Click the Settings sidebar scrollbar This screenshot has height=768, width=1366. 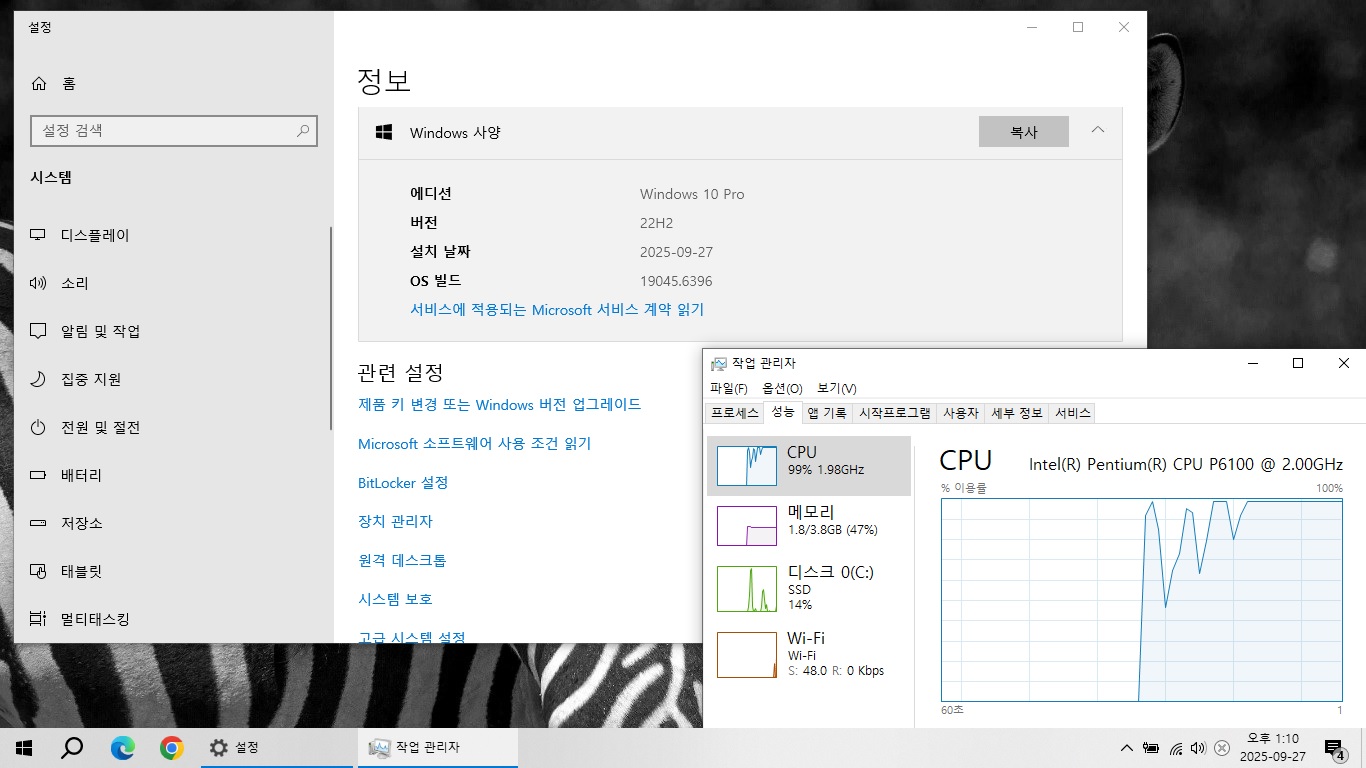[331, 330]
